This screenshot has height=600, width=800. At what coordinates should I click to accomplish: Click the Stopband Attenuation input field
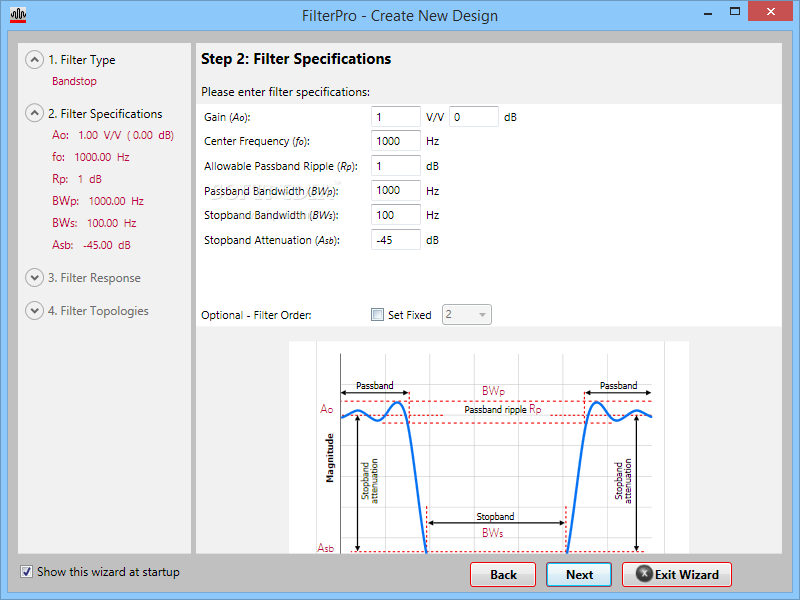(396, 240)
